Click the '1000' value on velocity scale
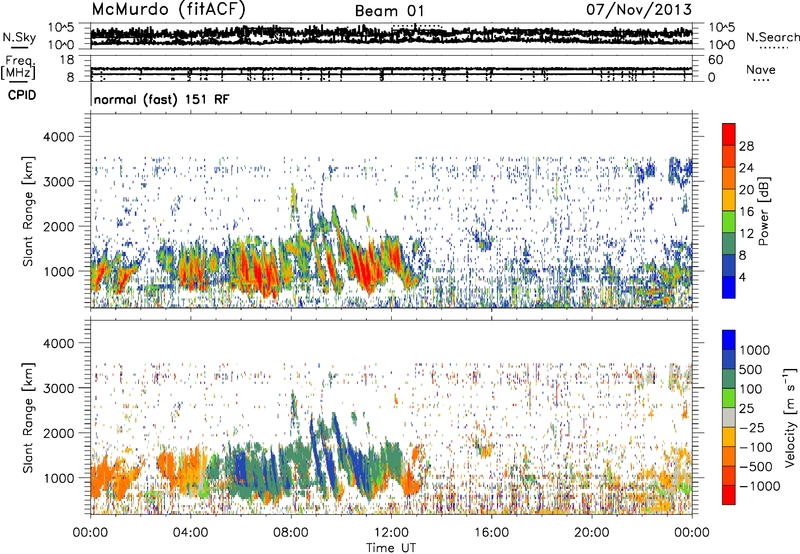Image resolution: width=800 pixels, height=554 pixels. pyautogui.click(x=755, y=350)
